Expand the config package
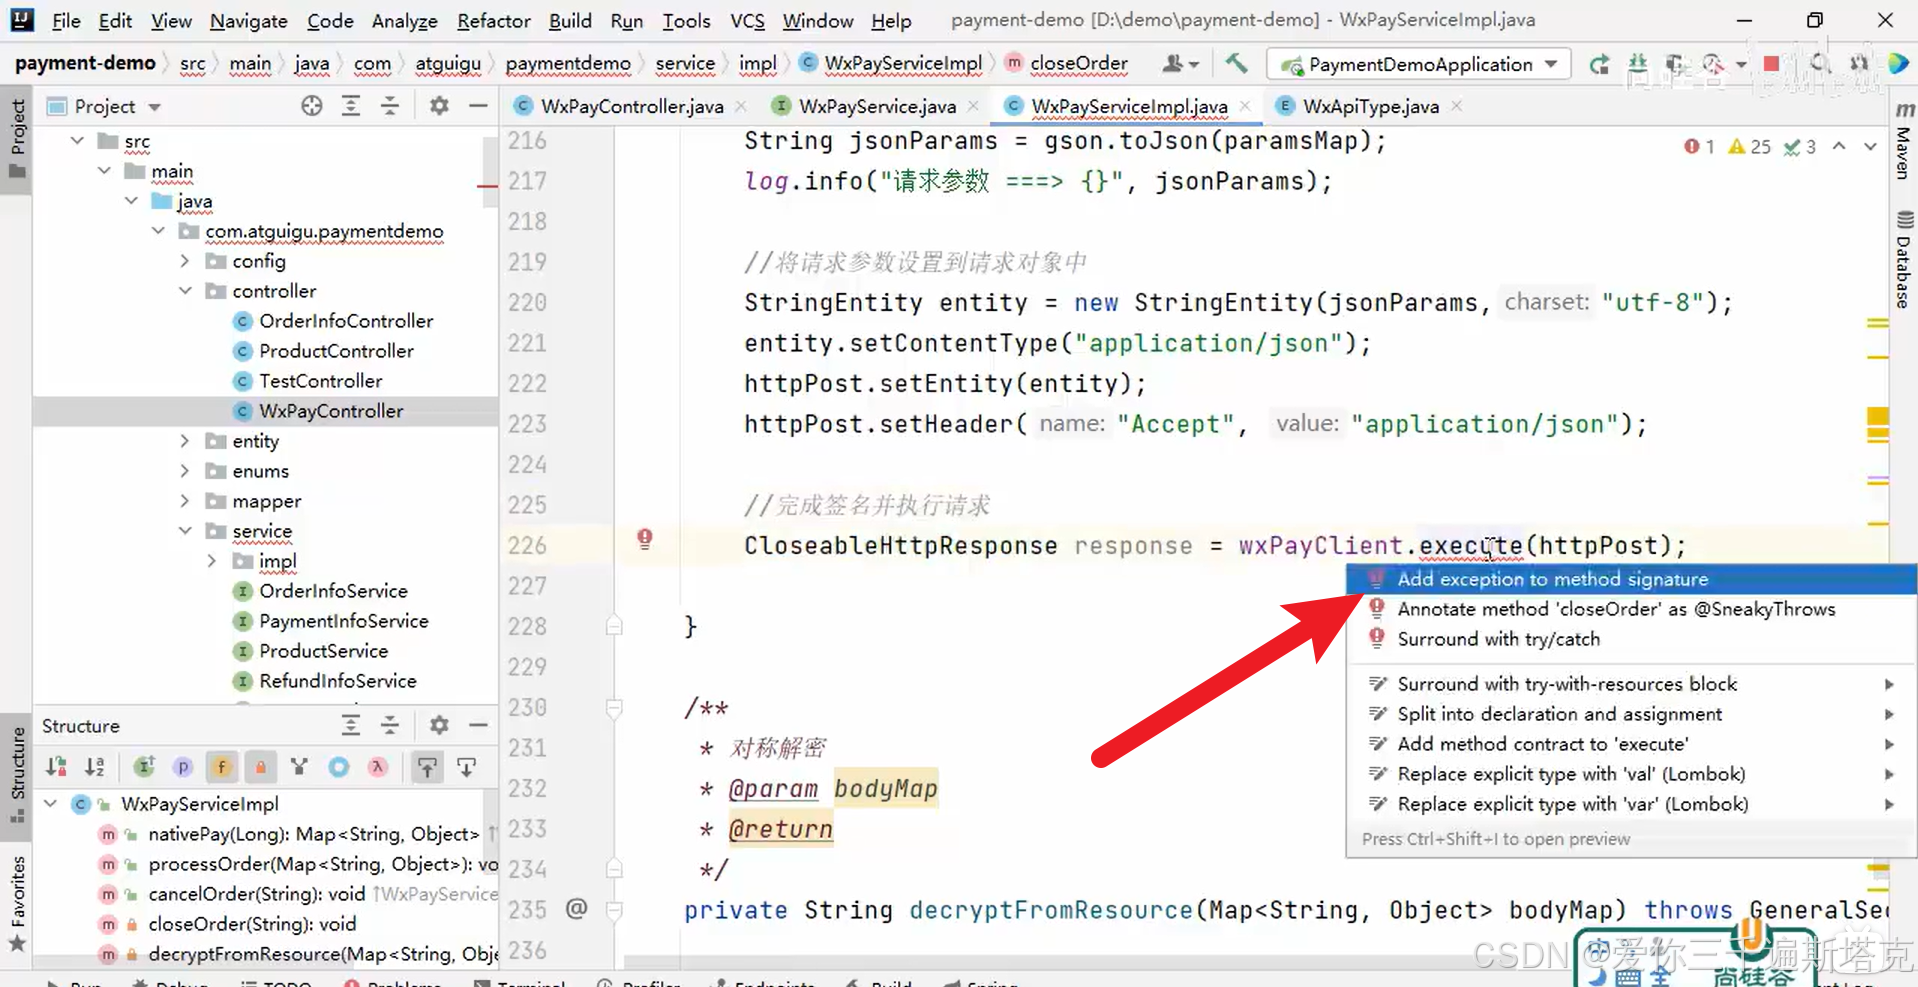This screenshot has height=987, width=1918. [185, 261]
